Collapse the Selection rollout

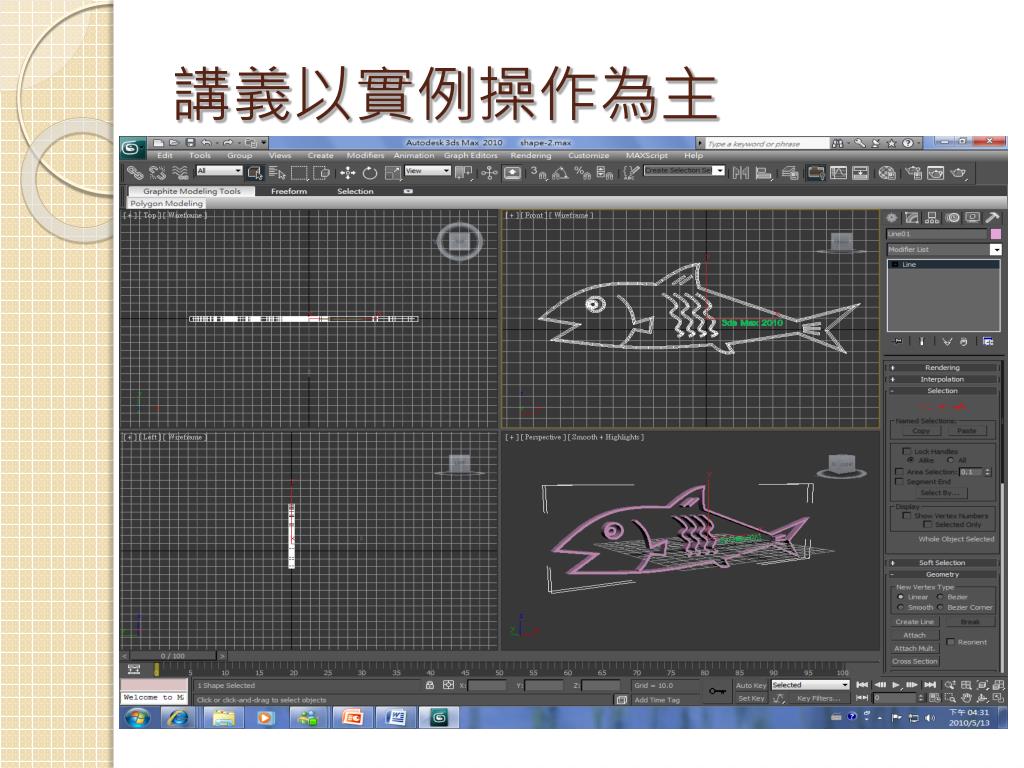click(x=942, y=391)
